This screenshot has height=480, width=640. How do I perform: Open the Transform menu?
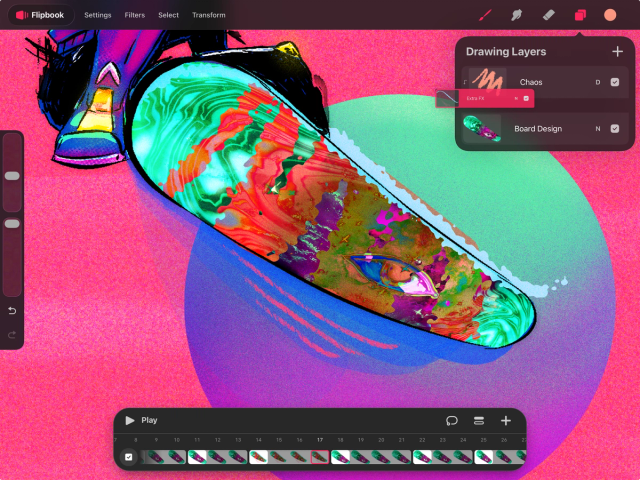[209, 15]
